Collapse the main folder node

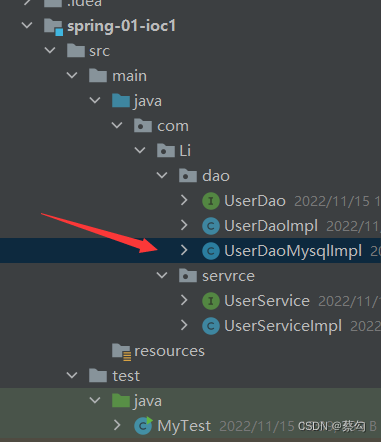tap(72, 75)
